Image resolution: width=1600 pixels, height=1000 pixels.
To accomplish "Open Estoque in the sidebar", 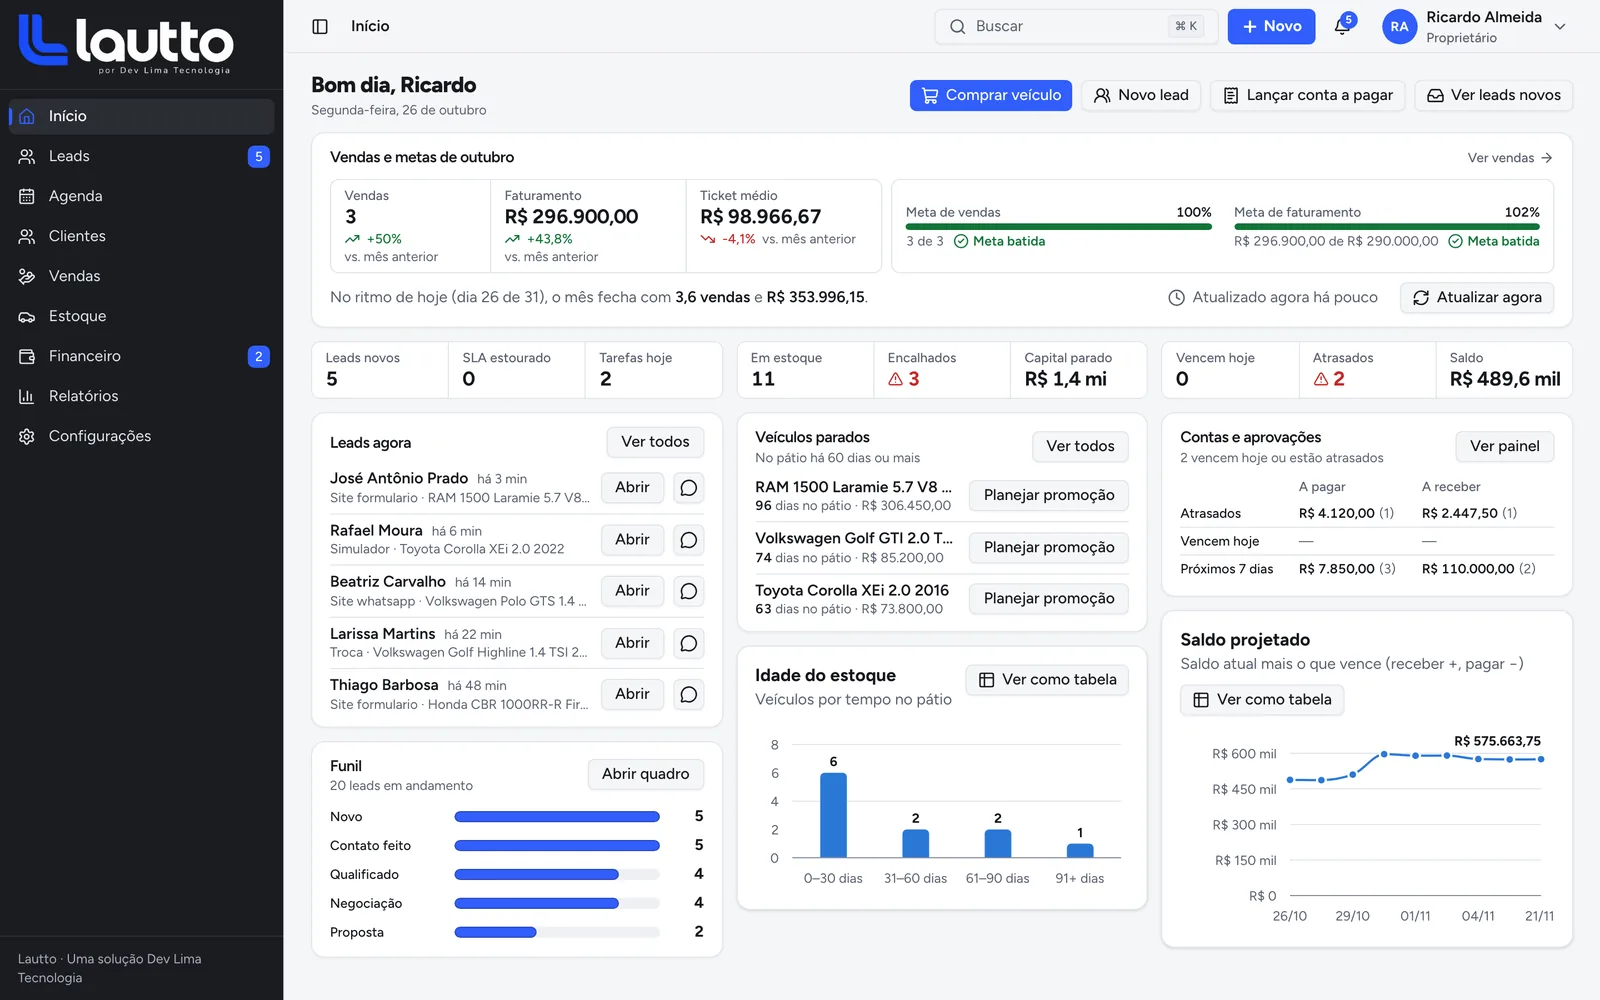I will pos(142,316).
